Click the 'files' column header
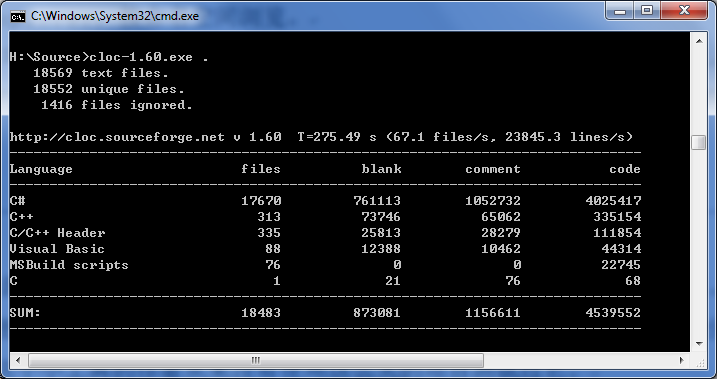Image resolution: width=717 pixels, height=379 pixels. click(261, 169)
